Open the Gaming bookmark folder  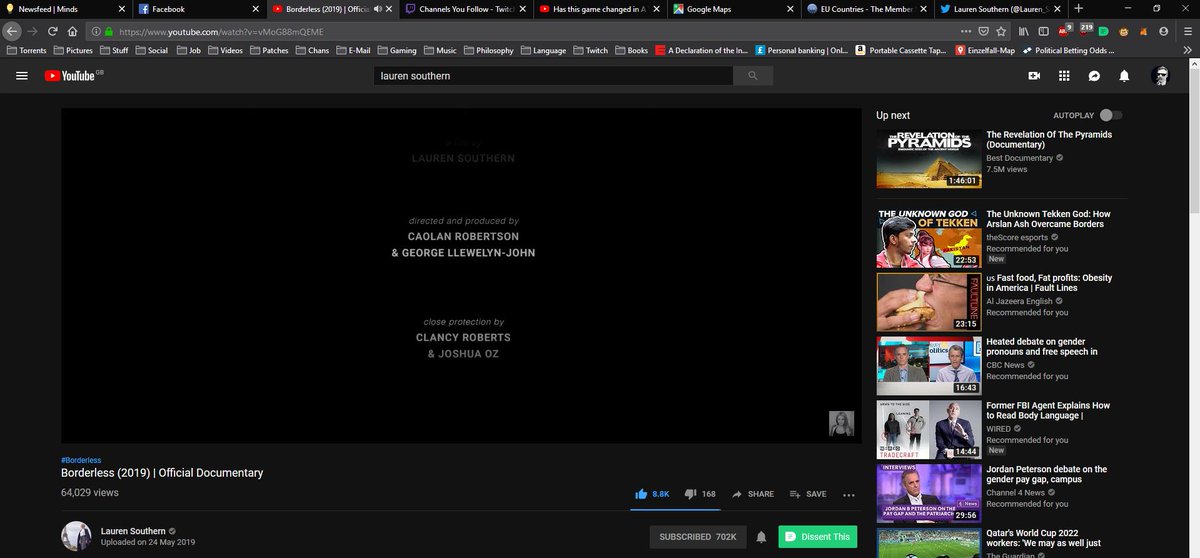[x=397, y=50]
